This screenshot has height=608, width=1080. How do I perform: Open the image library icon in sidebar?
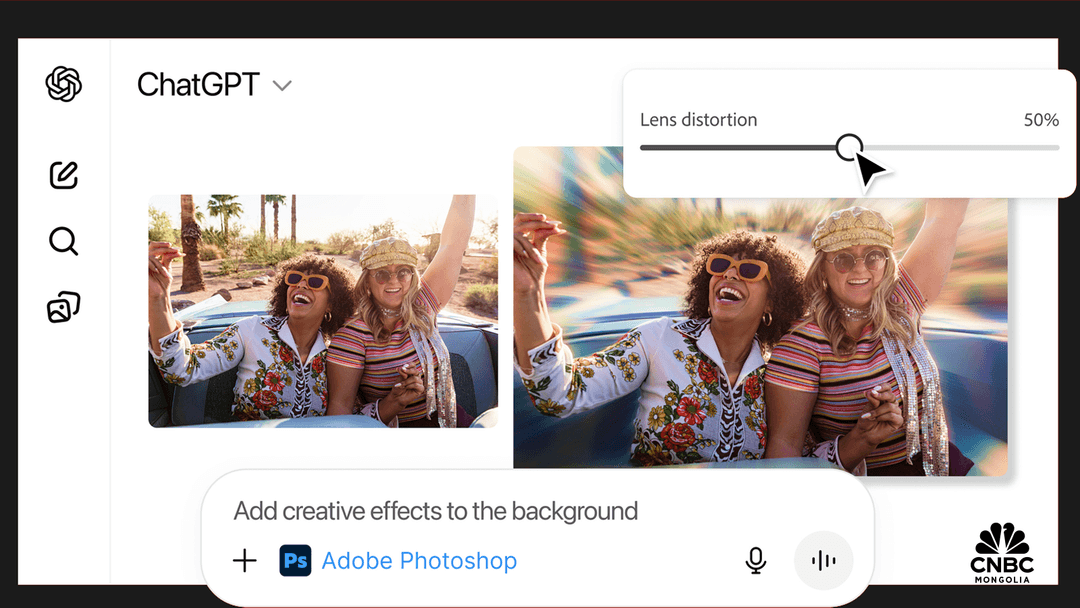pyautogui.click(x=63, y=307)
